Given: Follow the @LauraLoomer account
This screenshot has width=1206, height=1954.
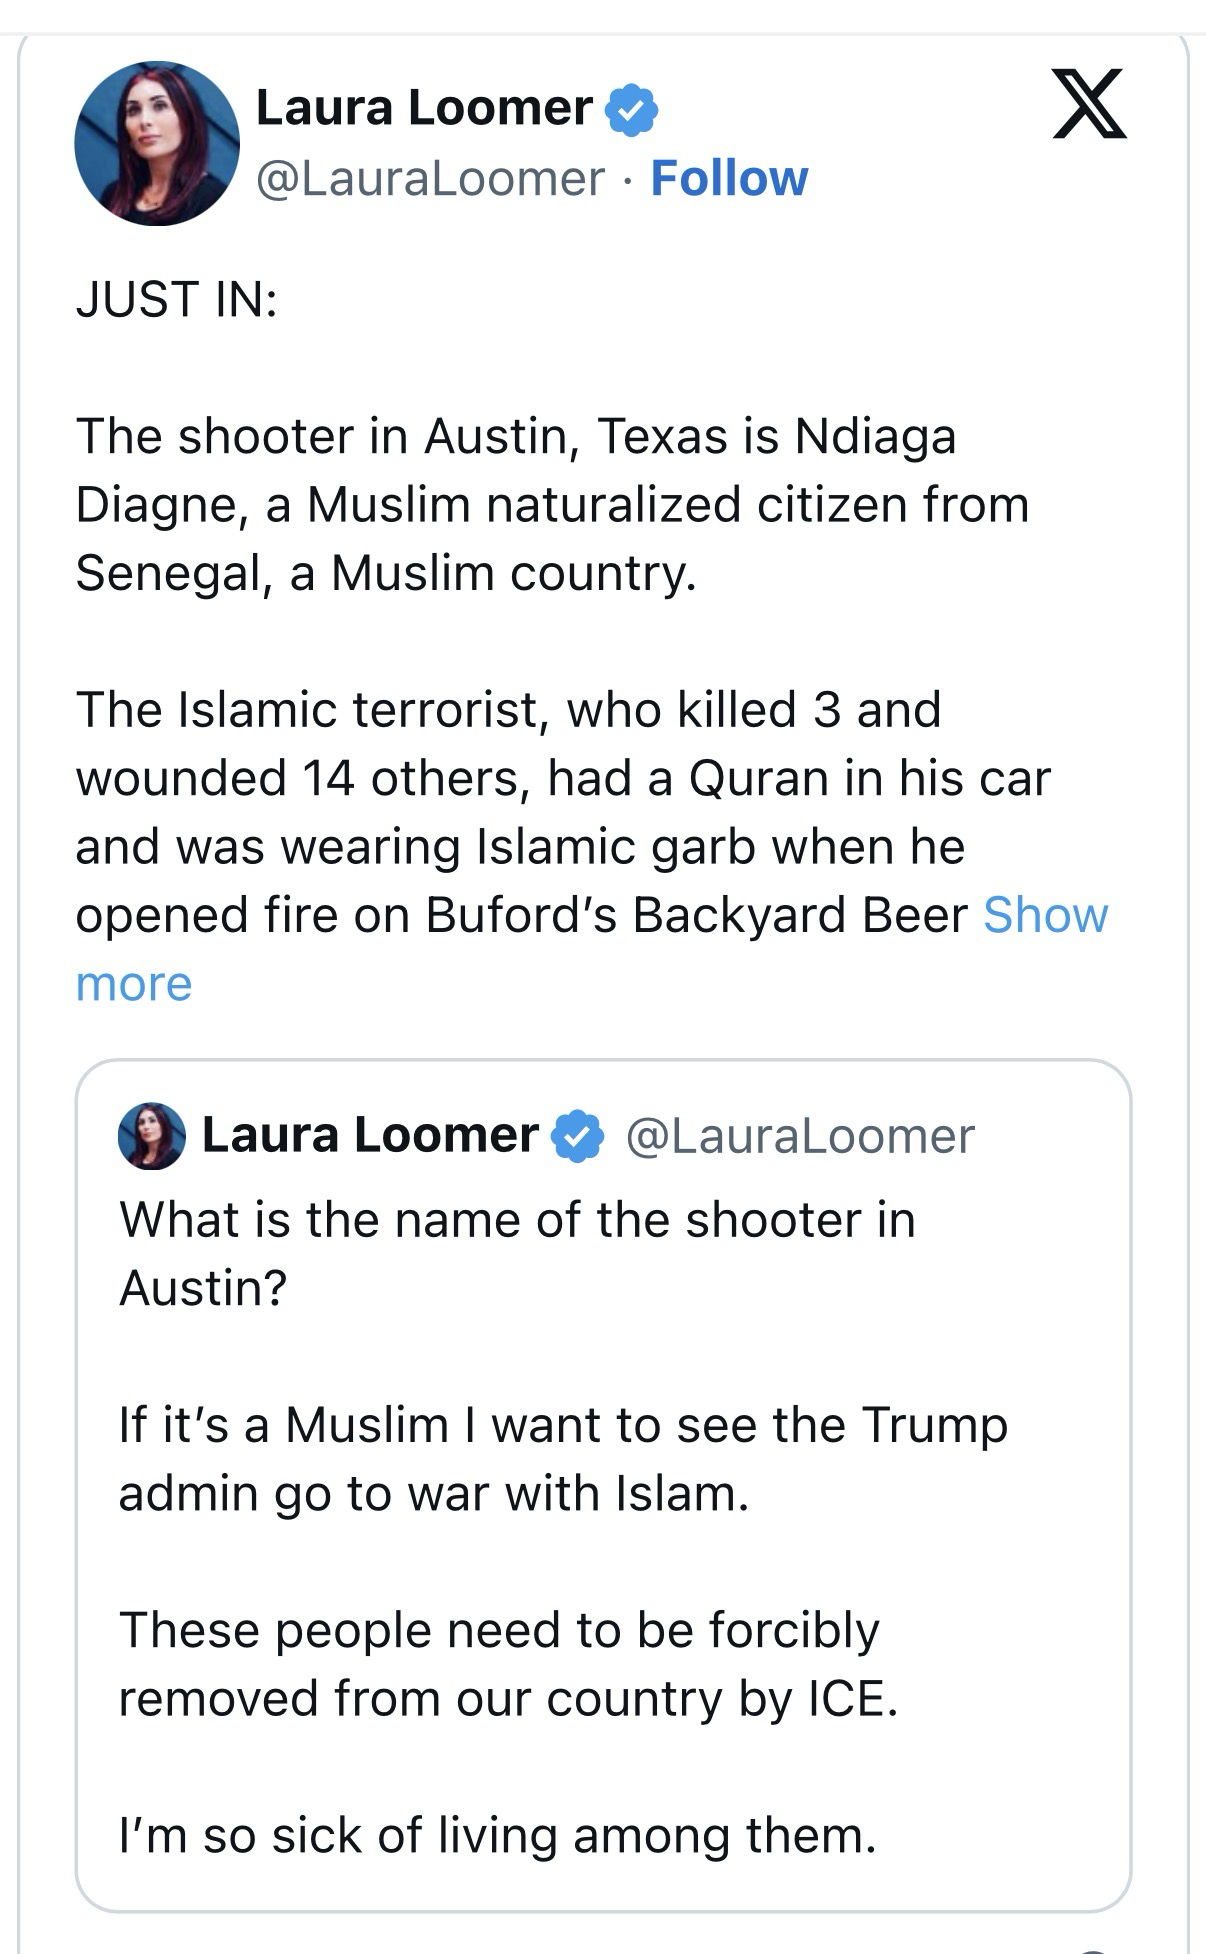Looking at the screenshot, I should (729, 179).
